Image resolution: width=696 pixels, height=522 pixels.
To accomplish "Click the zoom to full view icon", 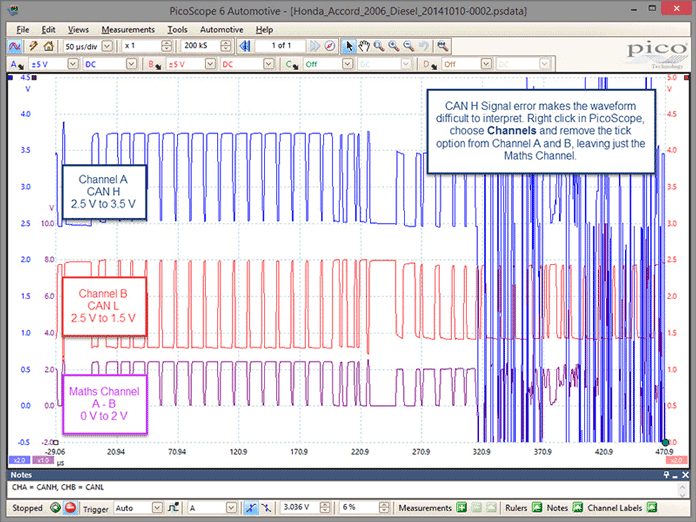I will point(443,46).
